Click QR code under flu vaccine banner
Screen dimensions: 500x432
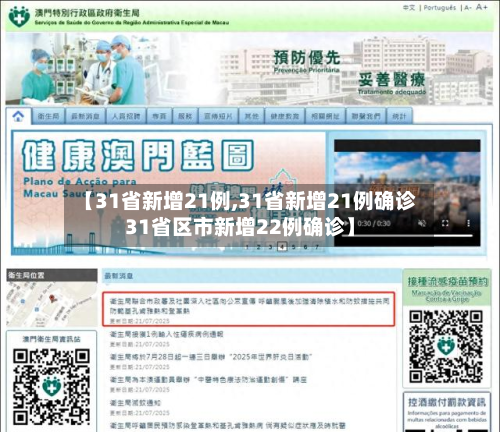pyautogui.click(x=446, y=347)
